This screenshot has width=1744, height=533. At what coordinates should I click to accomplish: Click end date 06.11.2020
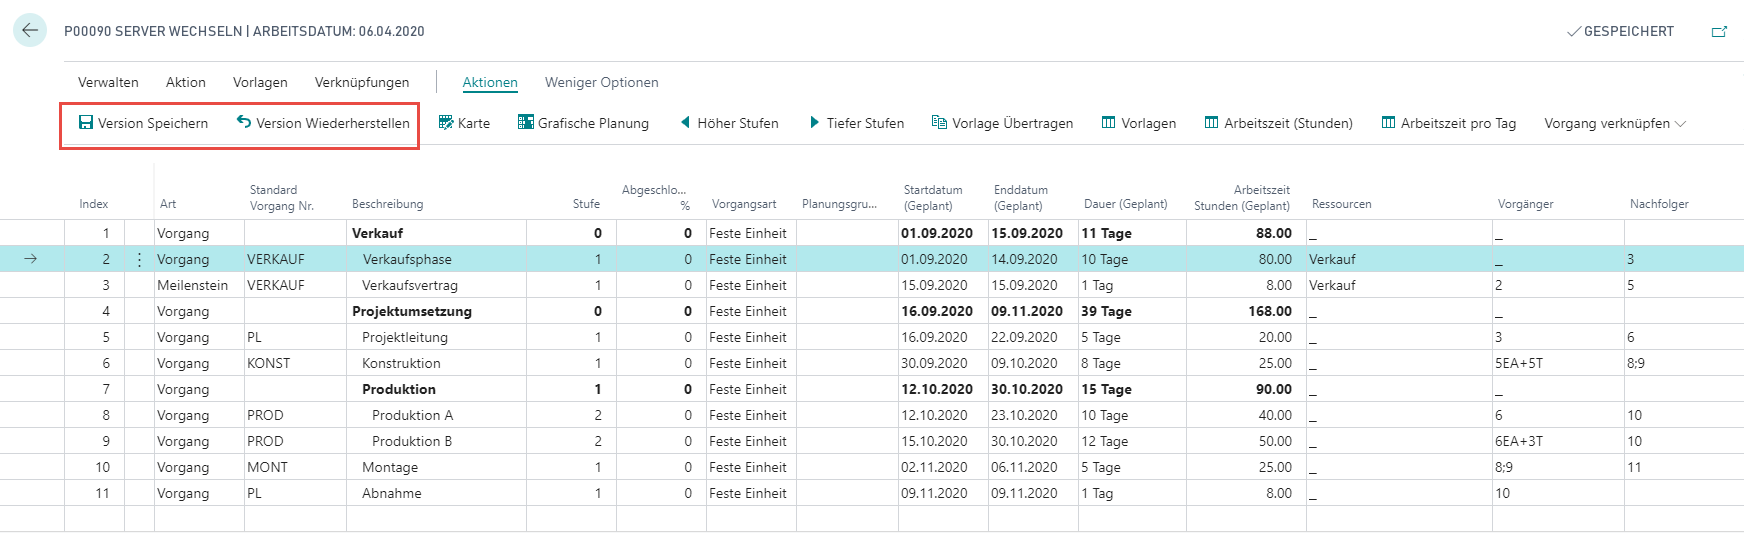(x=1033, y=467)
